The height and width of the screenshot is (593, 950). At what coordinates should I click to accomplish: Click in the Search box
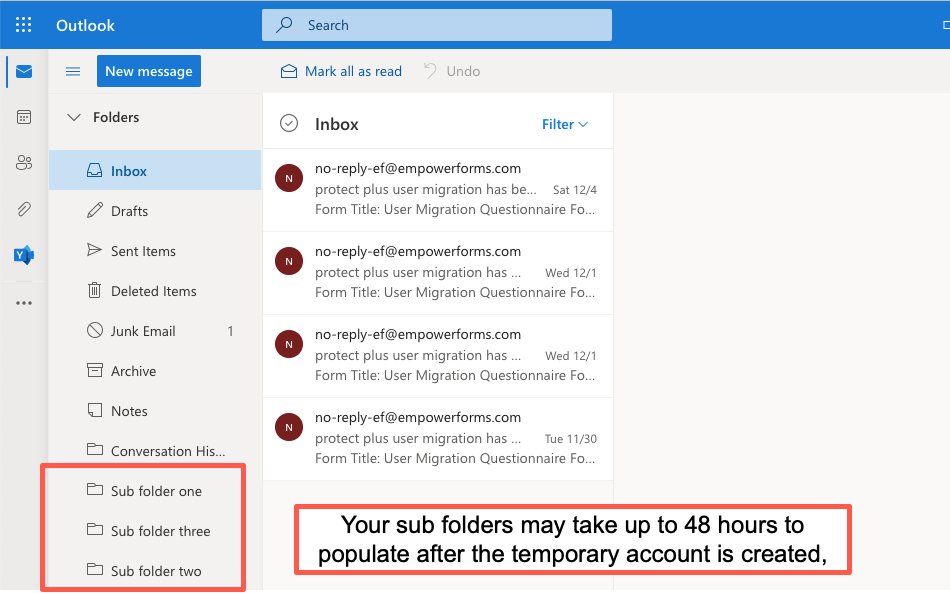(437, 25)
